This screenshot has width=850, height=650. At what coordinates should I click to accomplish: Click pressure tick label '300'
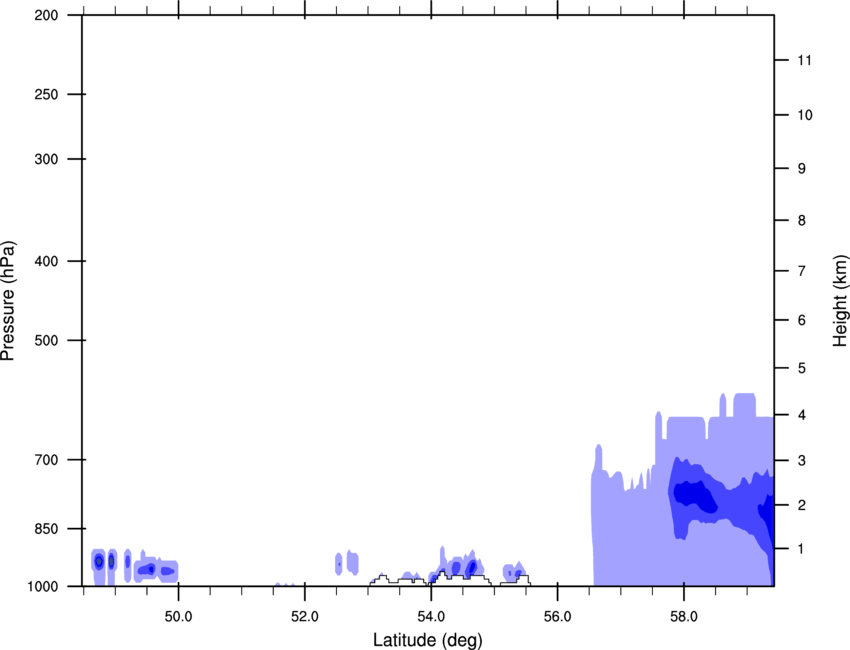point(46,159)
